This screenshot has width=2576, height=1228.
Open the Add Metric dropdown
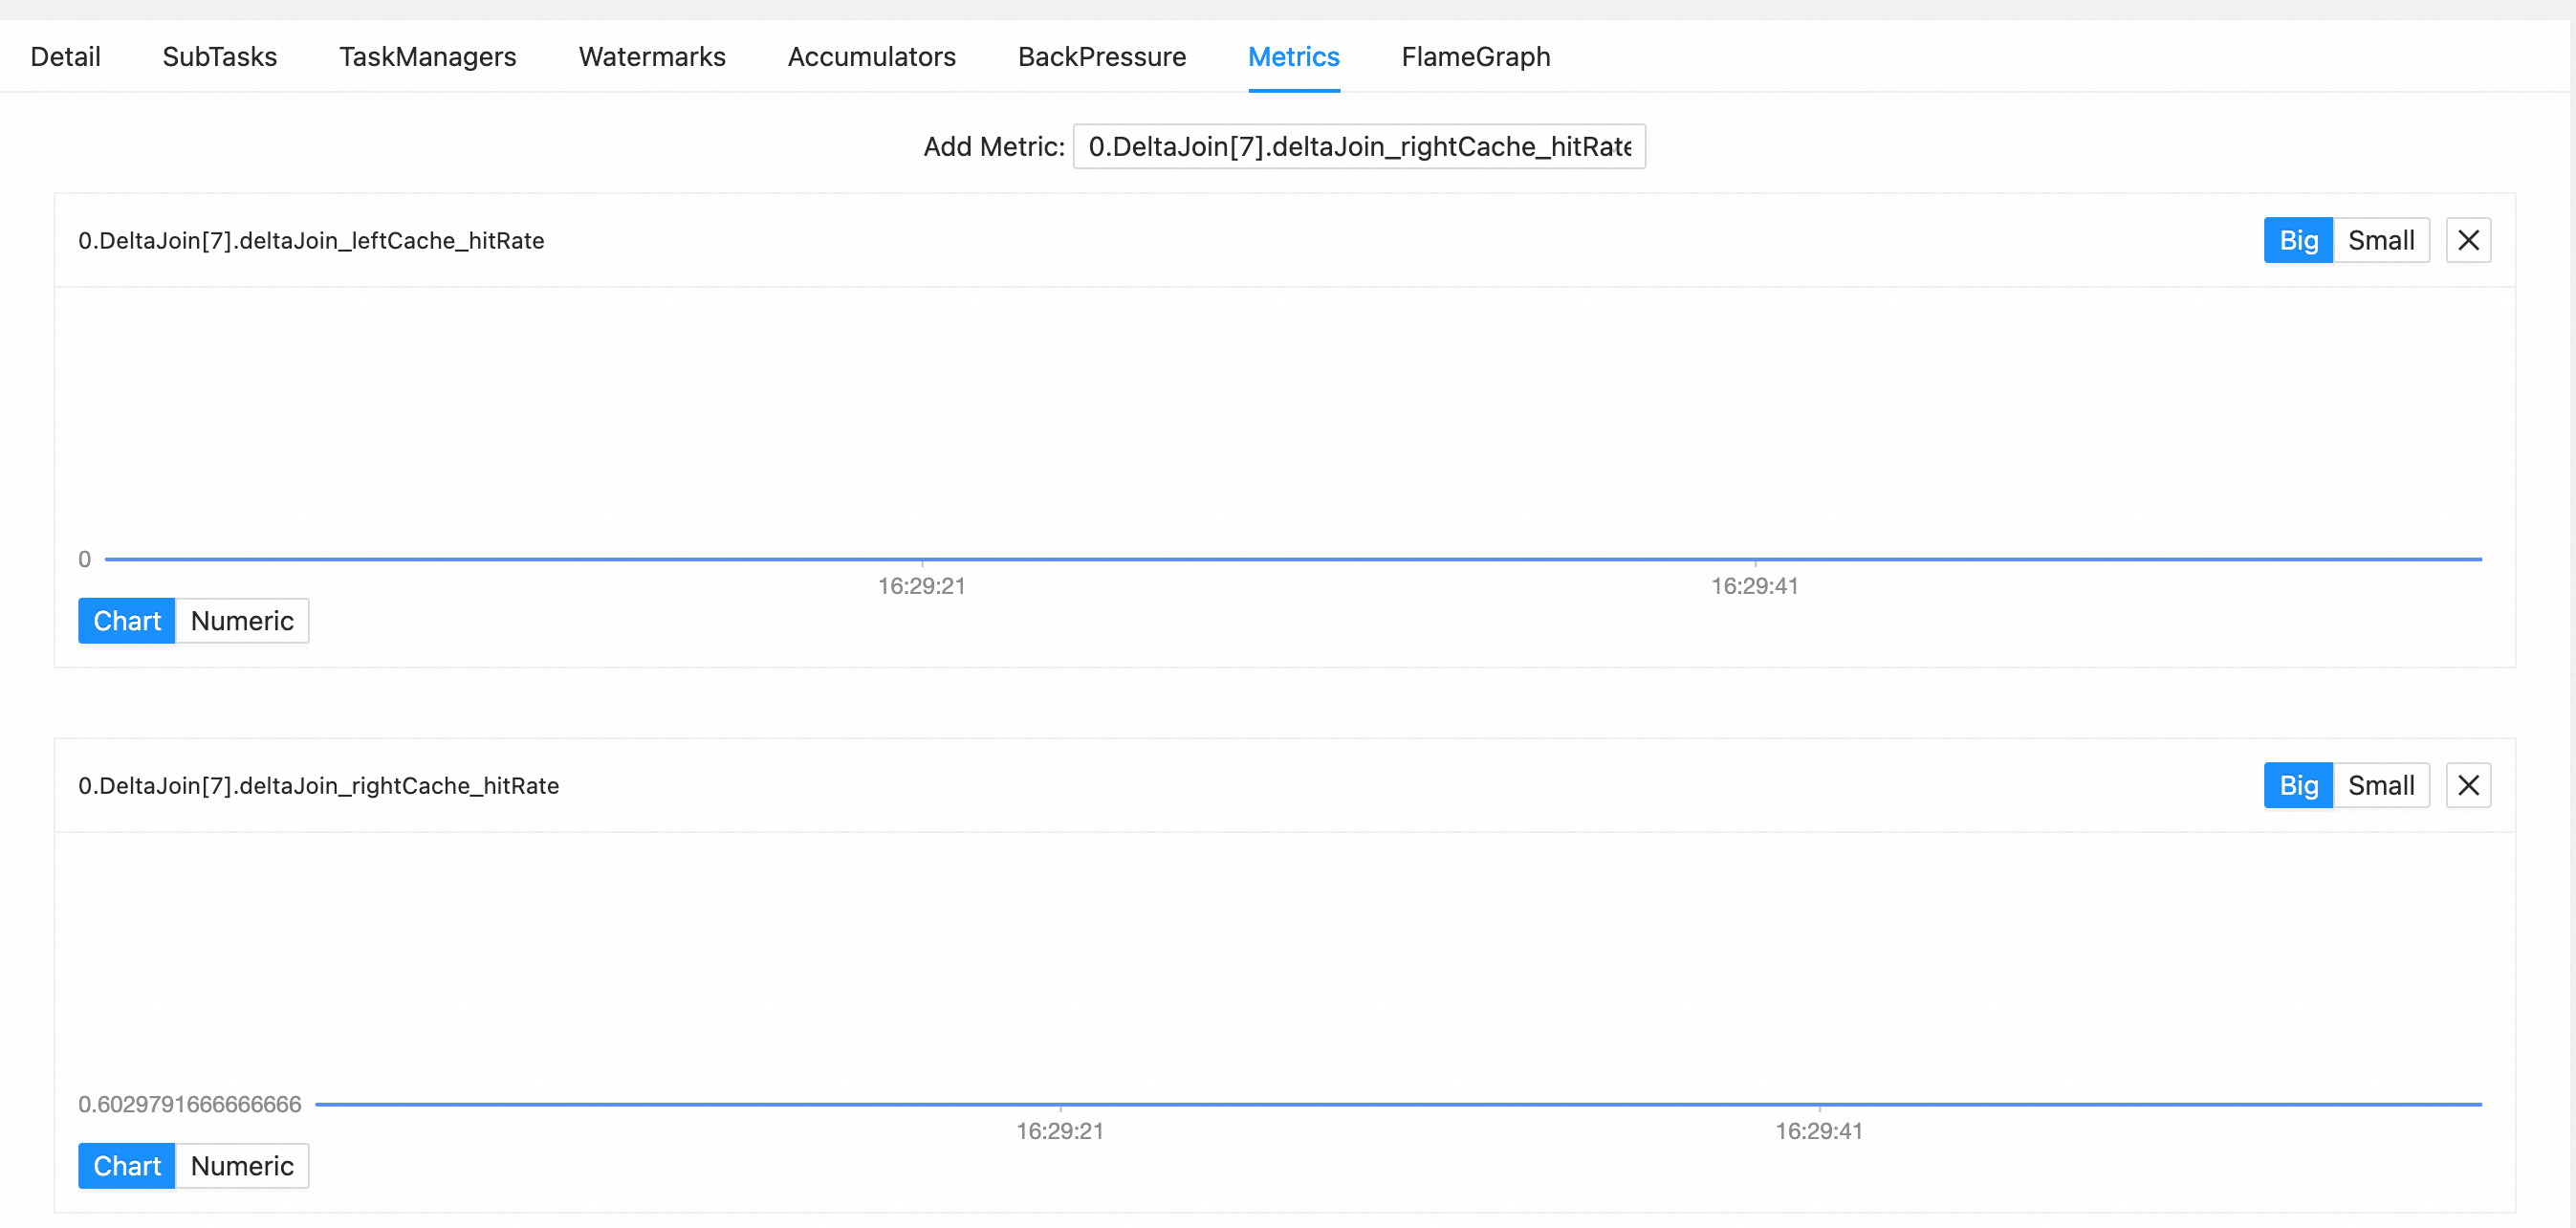[1358, 147]
